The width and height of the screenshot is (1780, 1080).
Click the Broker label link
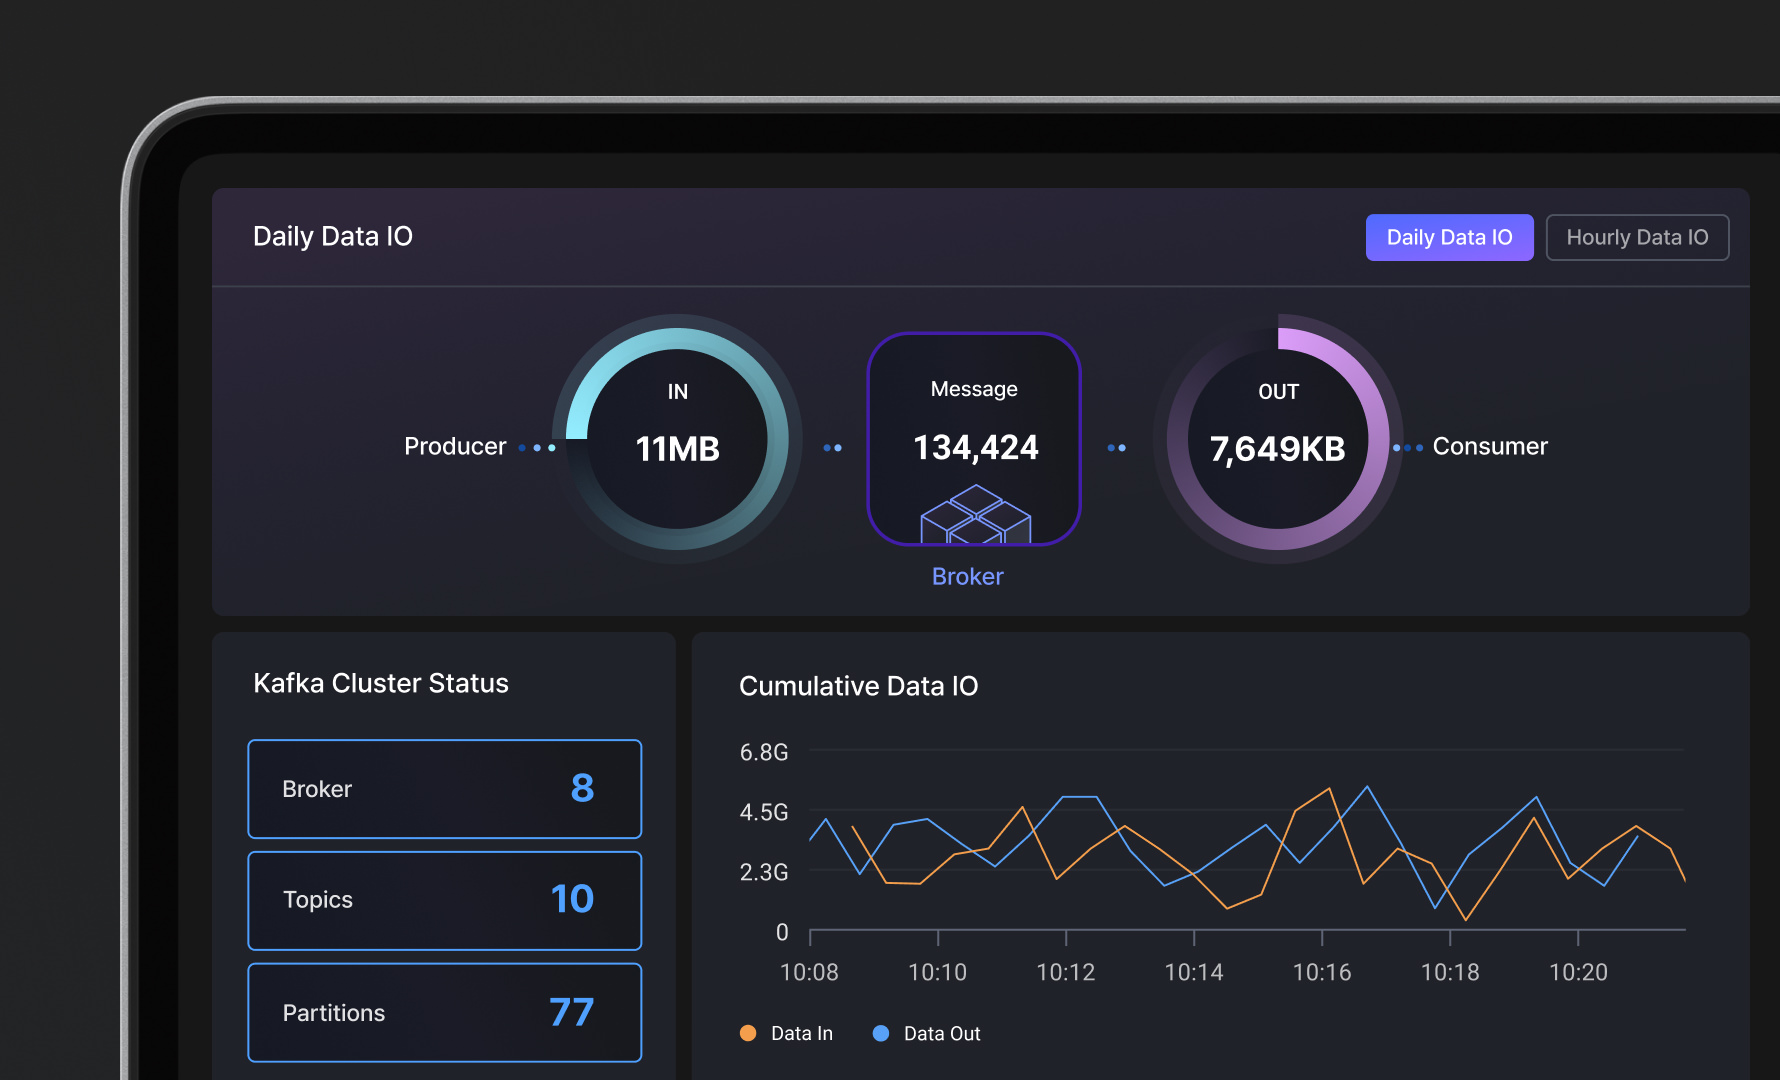(967, 577)
